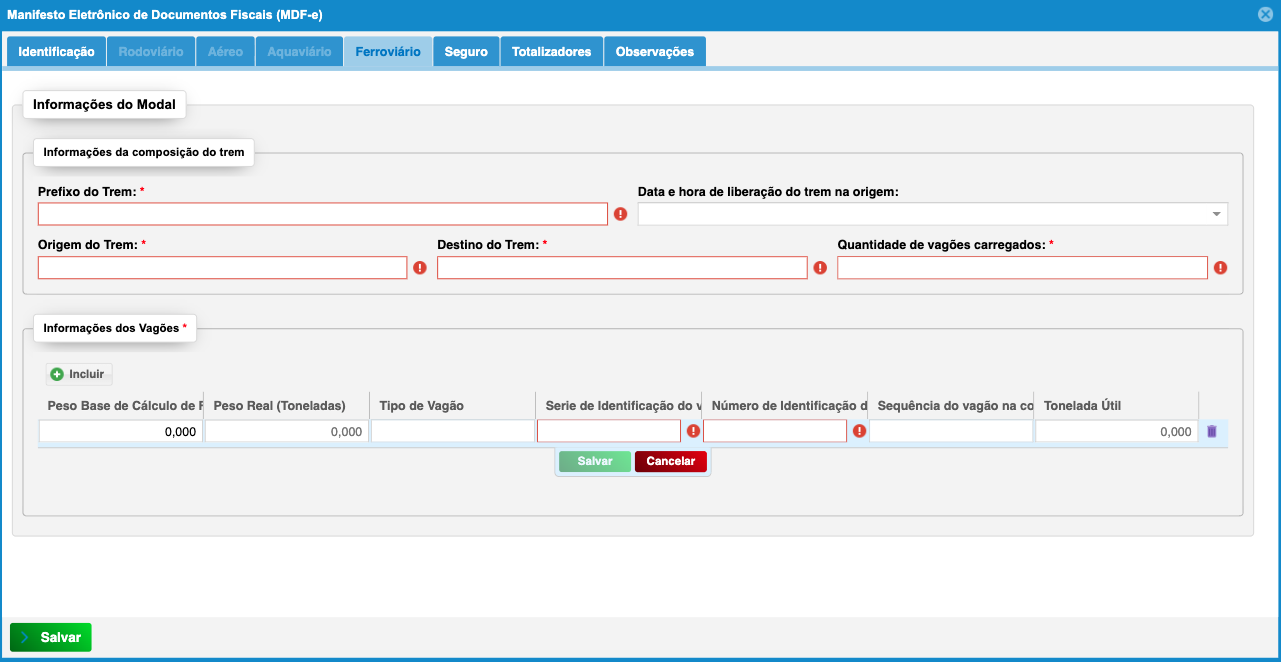
Task: Click error icon in Número de Identificação column
Action: coord(859,431)
